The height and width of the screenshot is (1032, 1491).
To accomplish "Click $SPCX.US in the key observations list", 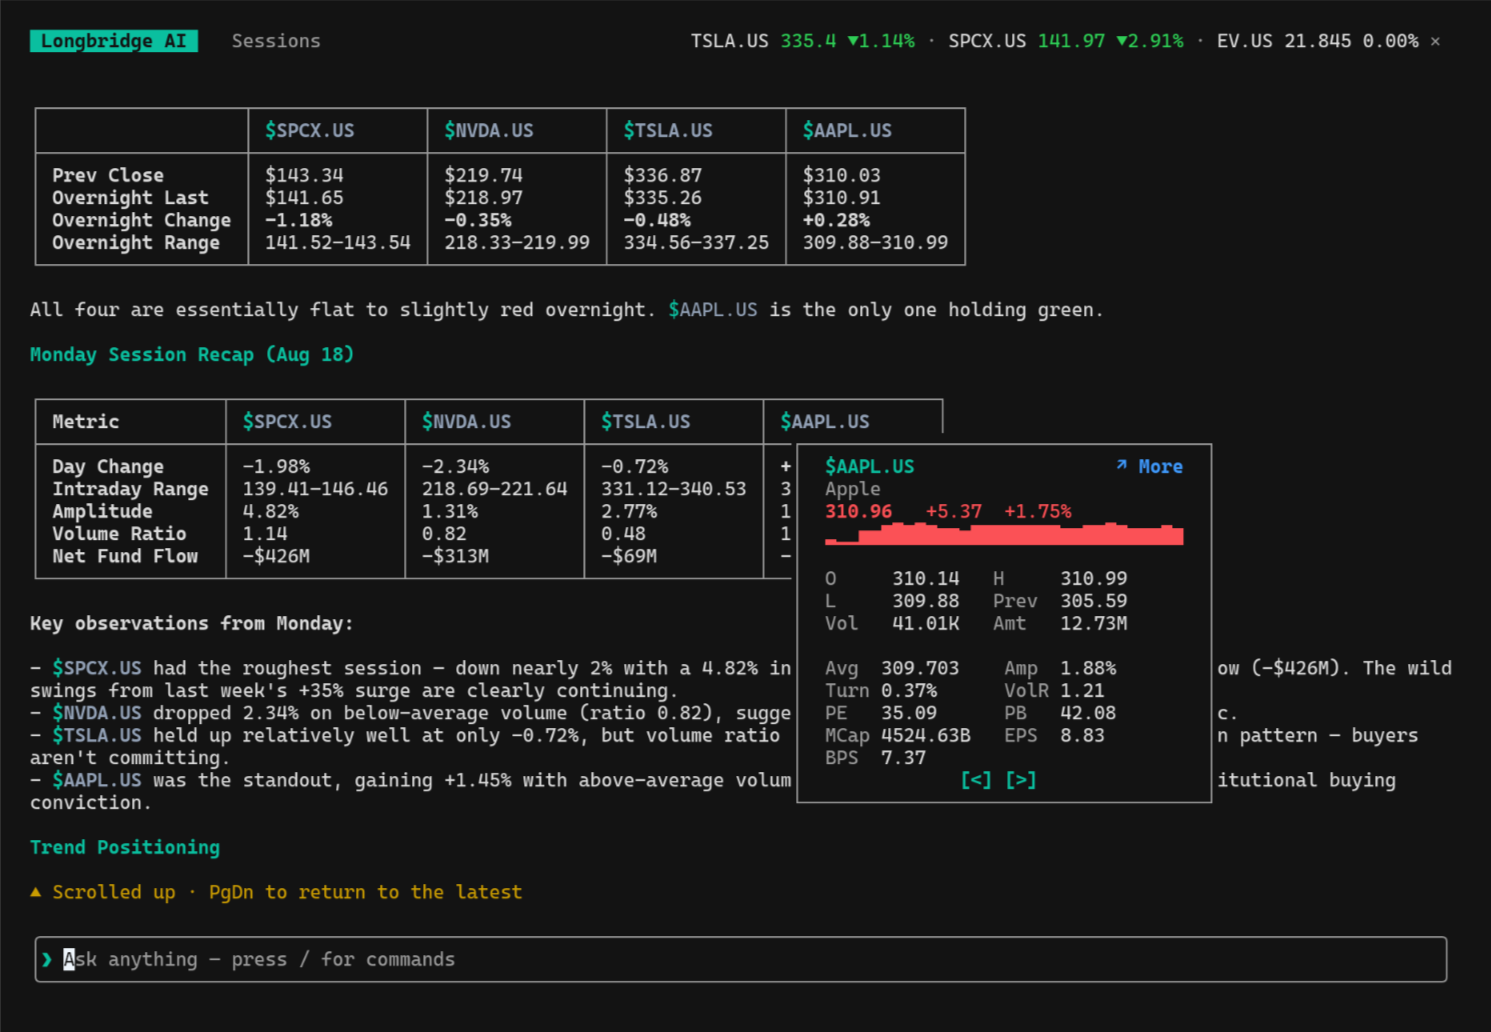I will (x=97, y=668).
